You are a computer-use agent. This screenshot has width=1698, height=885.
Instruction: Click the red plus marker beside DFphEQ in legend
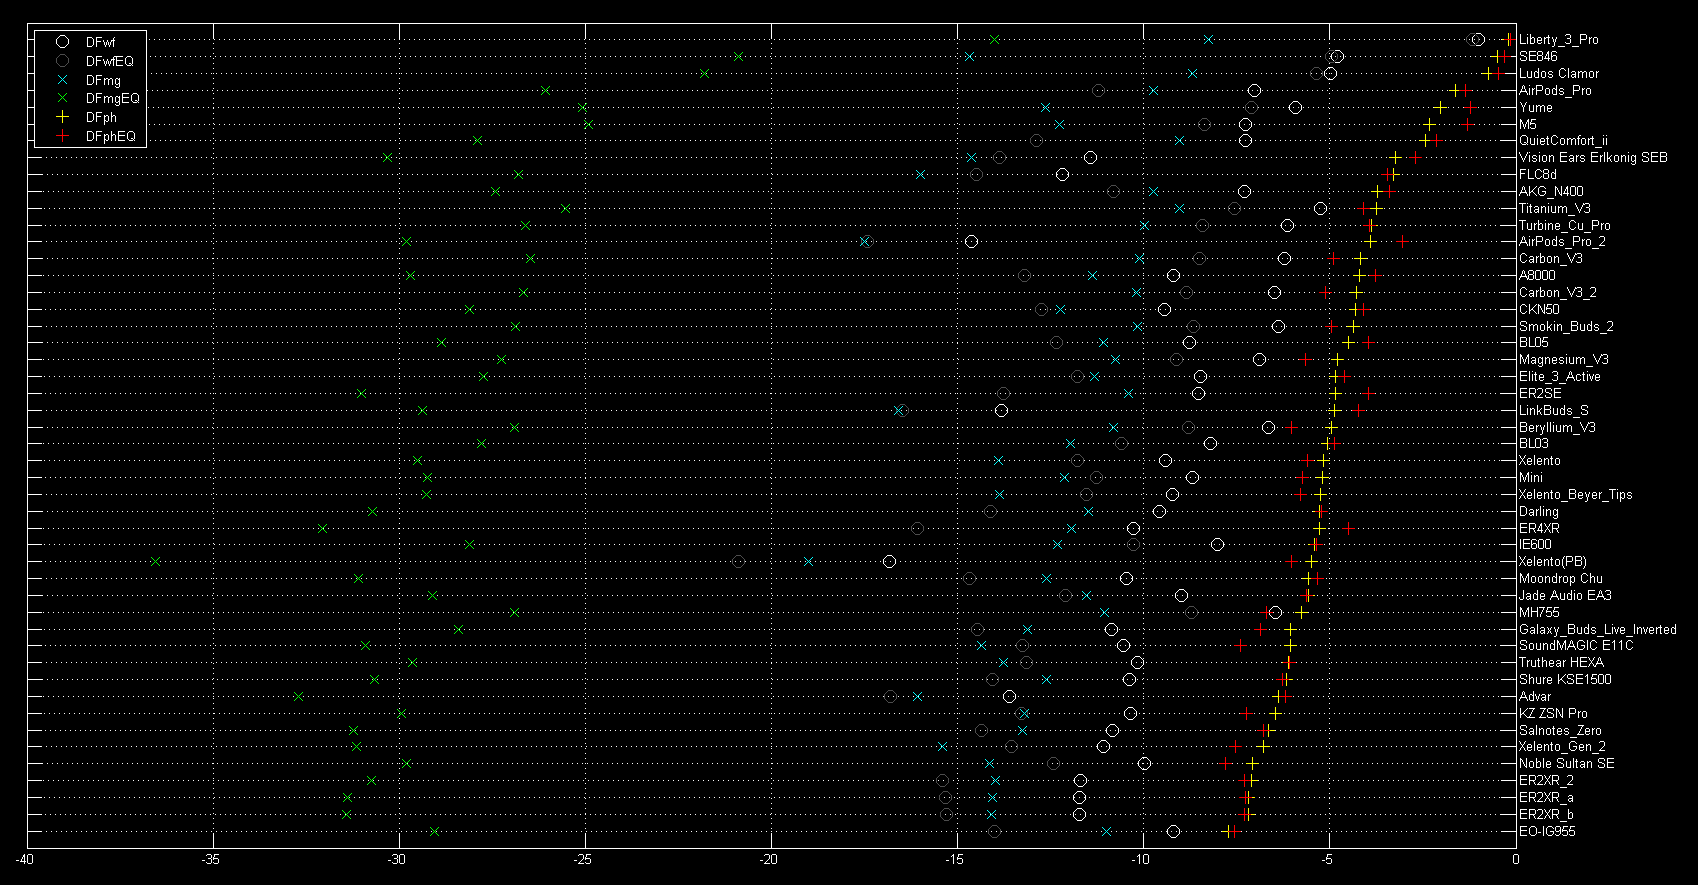coord(62,136)
